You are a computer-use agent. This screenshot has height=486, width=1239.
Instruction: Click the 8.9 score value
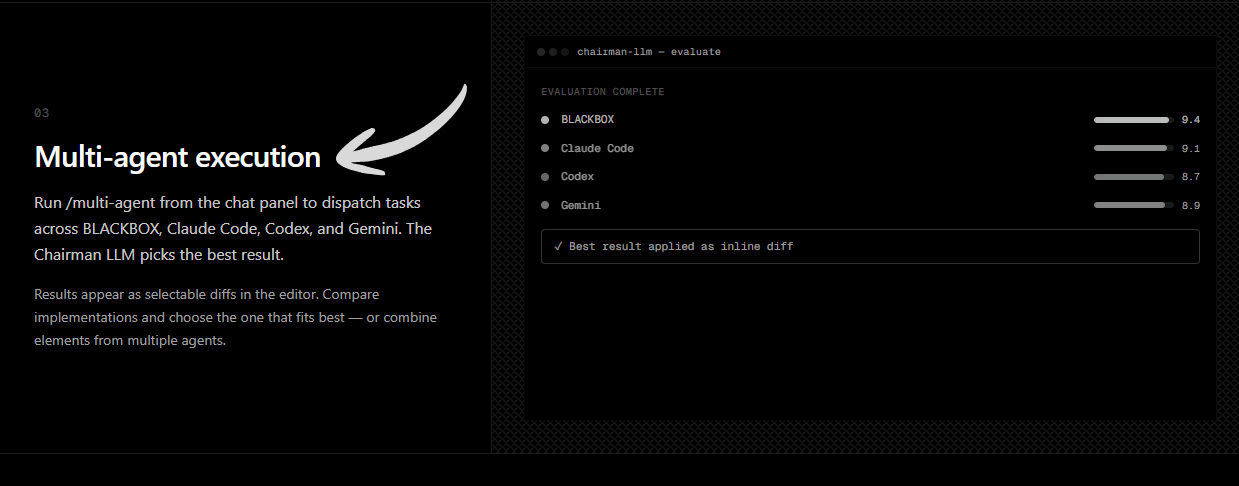[1190, 205]
